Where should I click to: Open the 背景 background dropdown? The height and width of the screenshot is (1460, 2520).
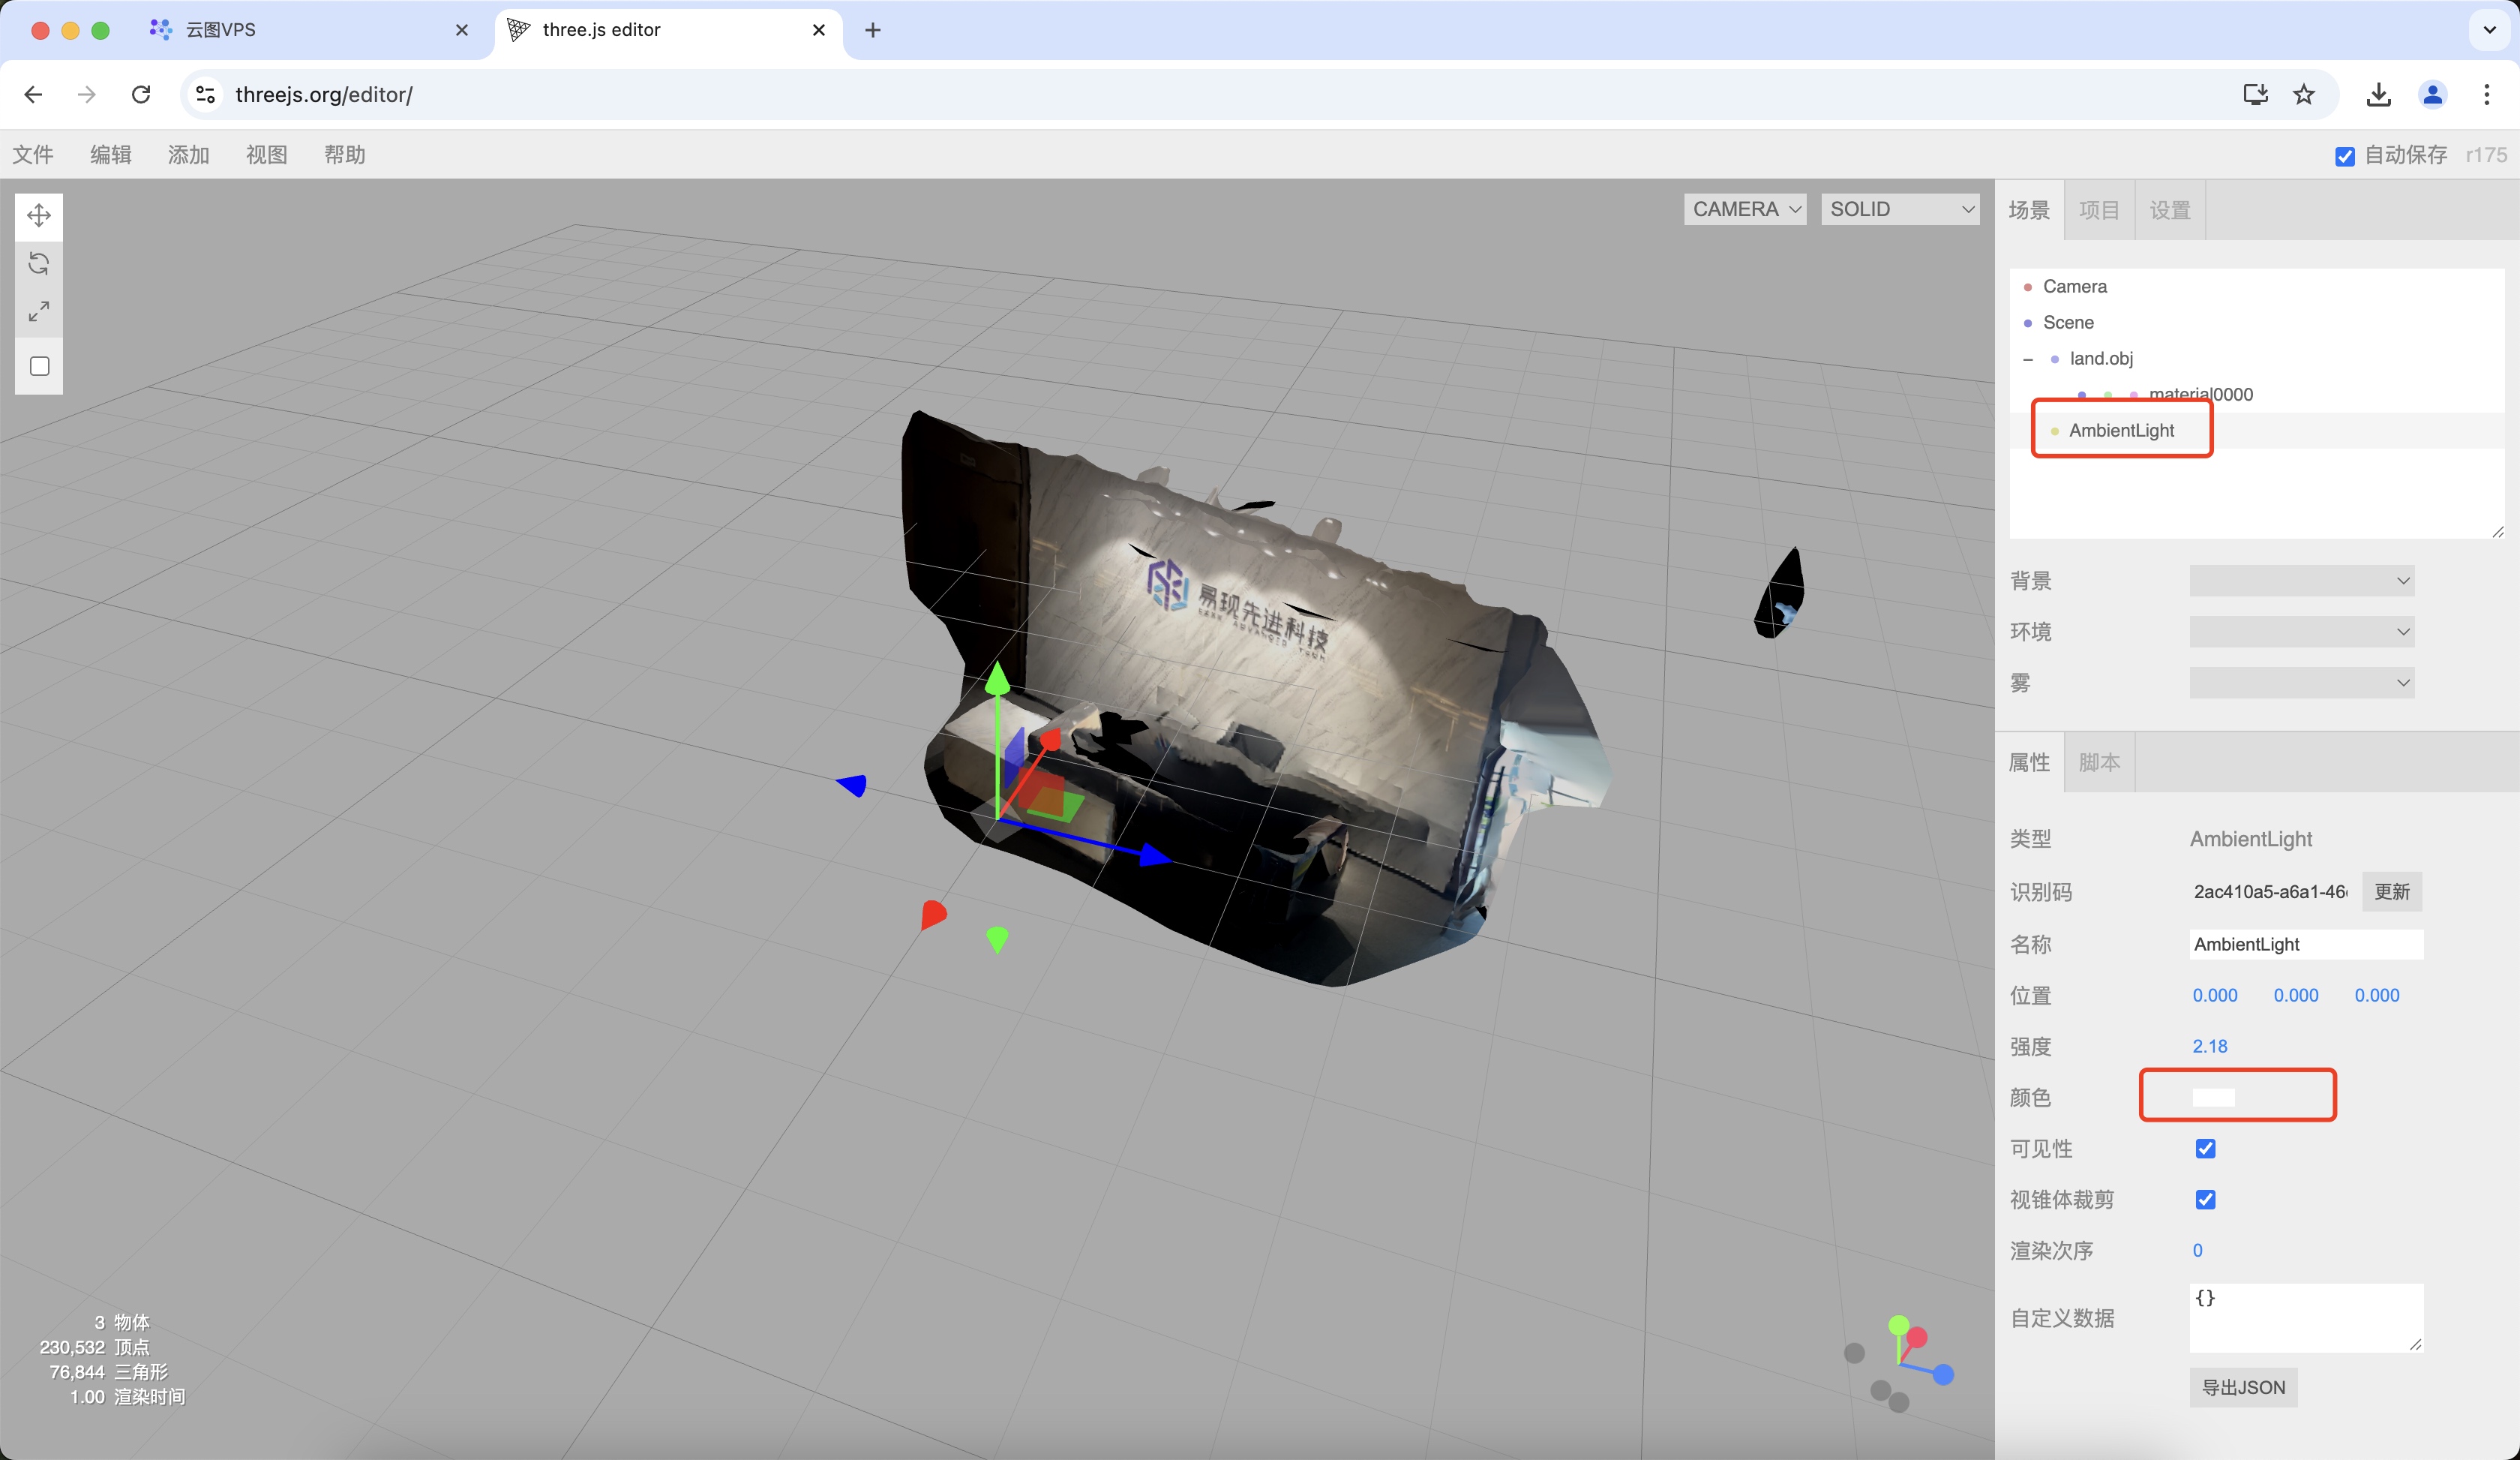pos(2302,581)
